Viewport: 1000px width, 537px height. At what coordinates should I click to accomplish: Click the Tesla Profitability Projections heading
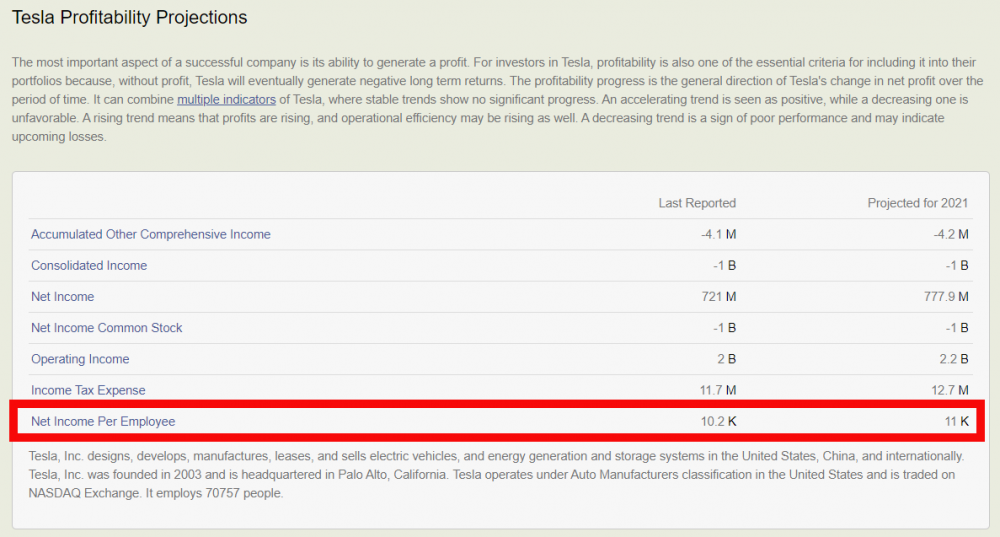coord(129,18)
